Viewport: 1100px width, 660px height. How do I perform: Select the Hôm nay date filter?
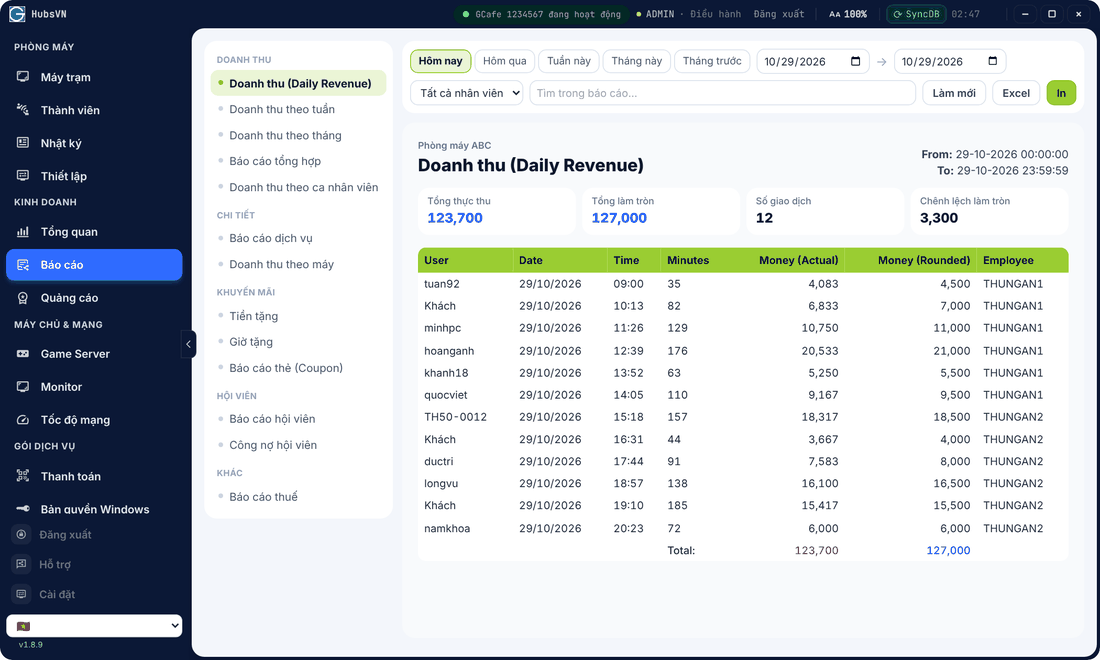pos(441,61)
